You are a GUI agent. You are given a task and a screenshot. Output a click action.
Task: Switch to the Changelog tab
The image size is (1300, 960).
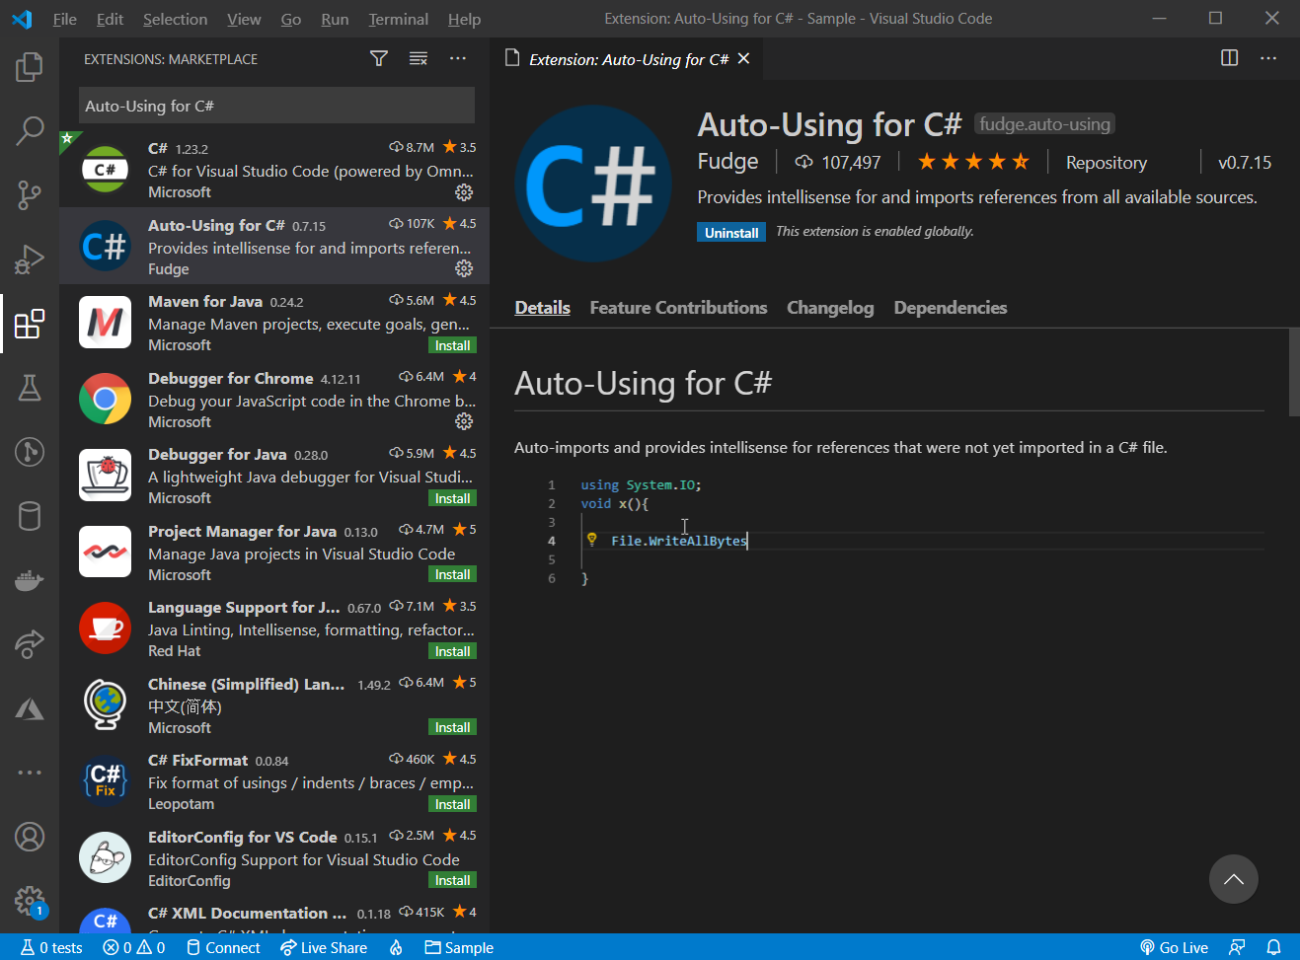pos(830,307)
